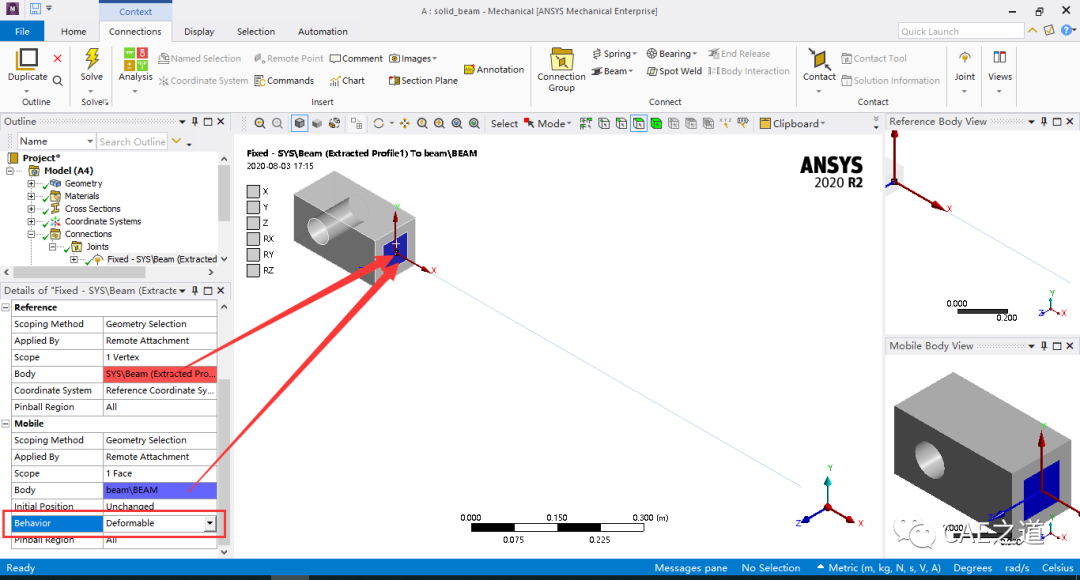1080x580 pixels.
Task: Open the Name filter dropdown in Outline
Action: tap(90, 141)
